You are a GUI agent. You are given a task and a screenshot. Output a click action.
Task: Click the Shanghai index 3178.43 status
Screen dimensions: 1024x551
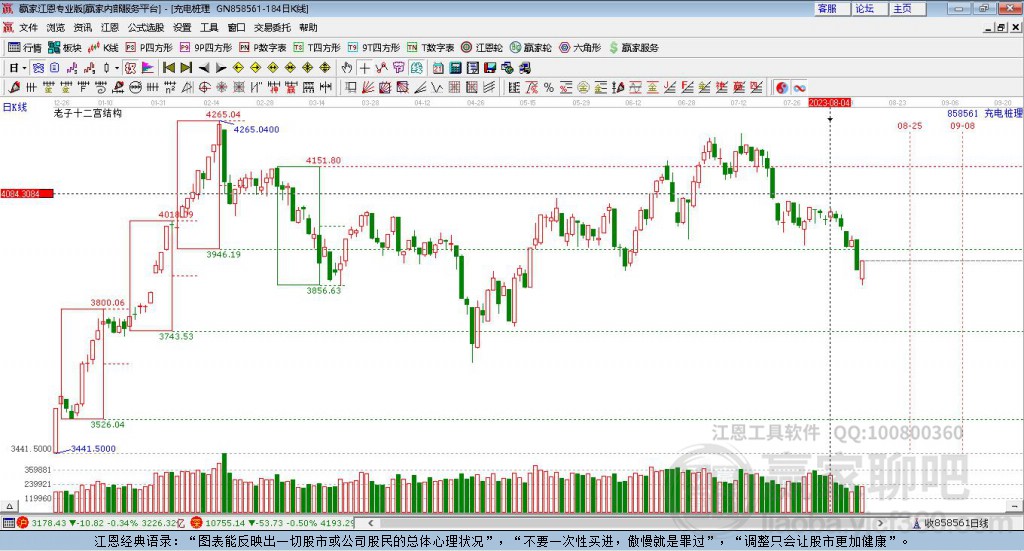[x=49, y=523]
